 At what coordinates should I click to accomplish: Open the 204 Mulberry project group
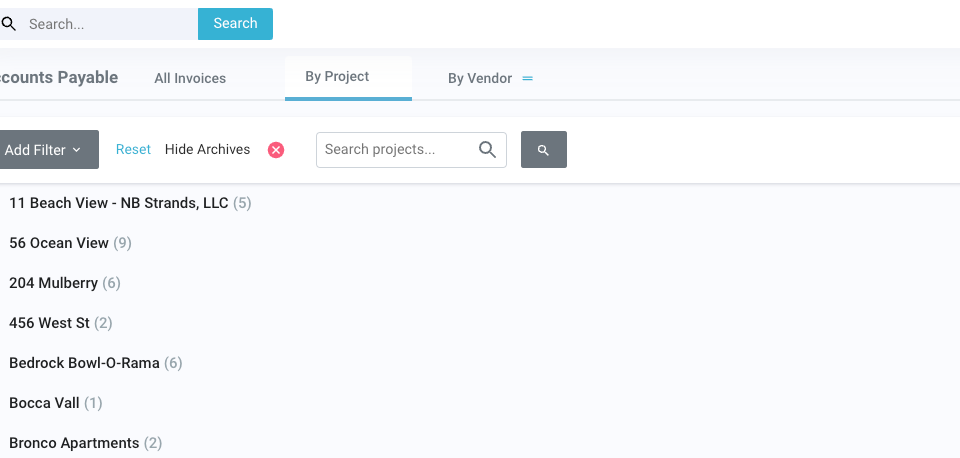54,283
